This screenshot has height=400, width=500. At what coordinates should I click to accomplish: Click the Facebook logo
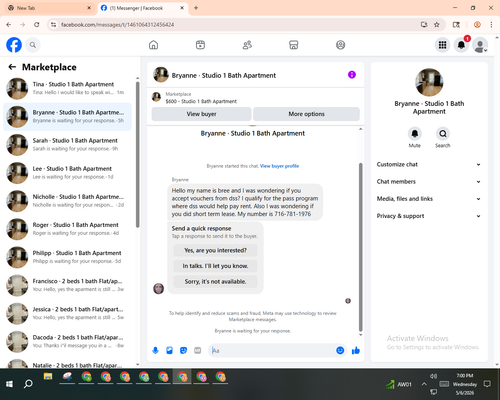(14, 45)
